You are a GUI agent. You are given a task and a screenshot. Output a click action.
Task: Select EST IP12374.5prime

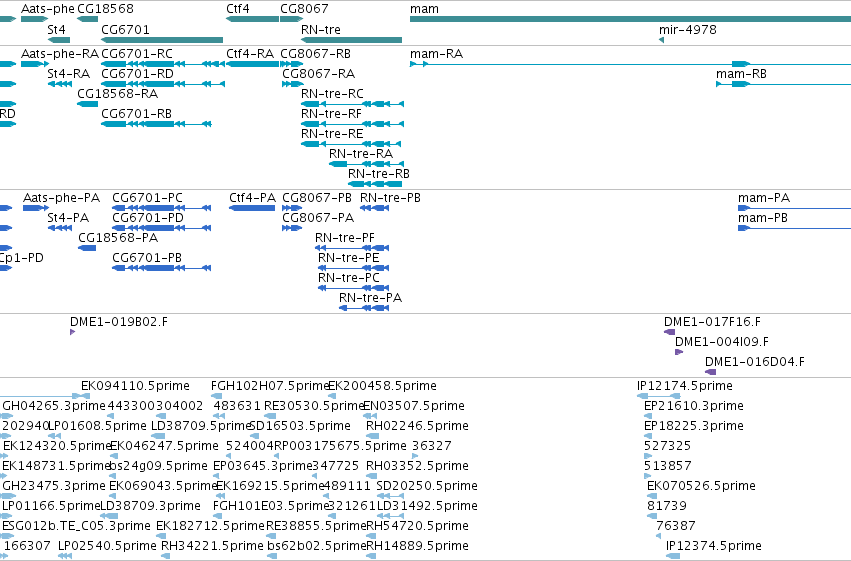[x=714, y=546]
